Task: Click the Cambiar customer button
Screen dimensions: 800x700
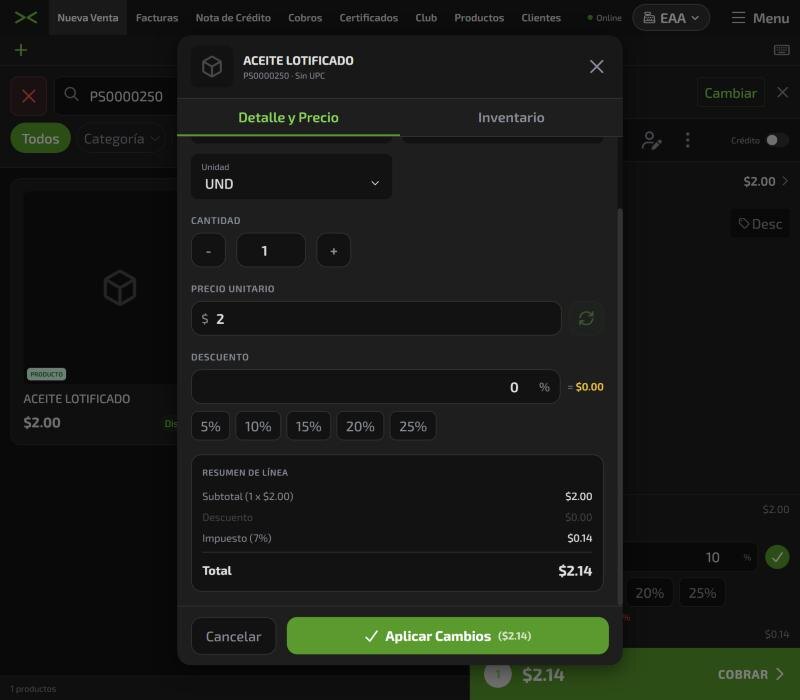Action: (731, 93)
